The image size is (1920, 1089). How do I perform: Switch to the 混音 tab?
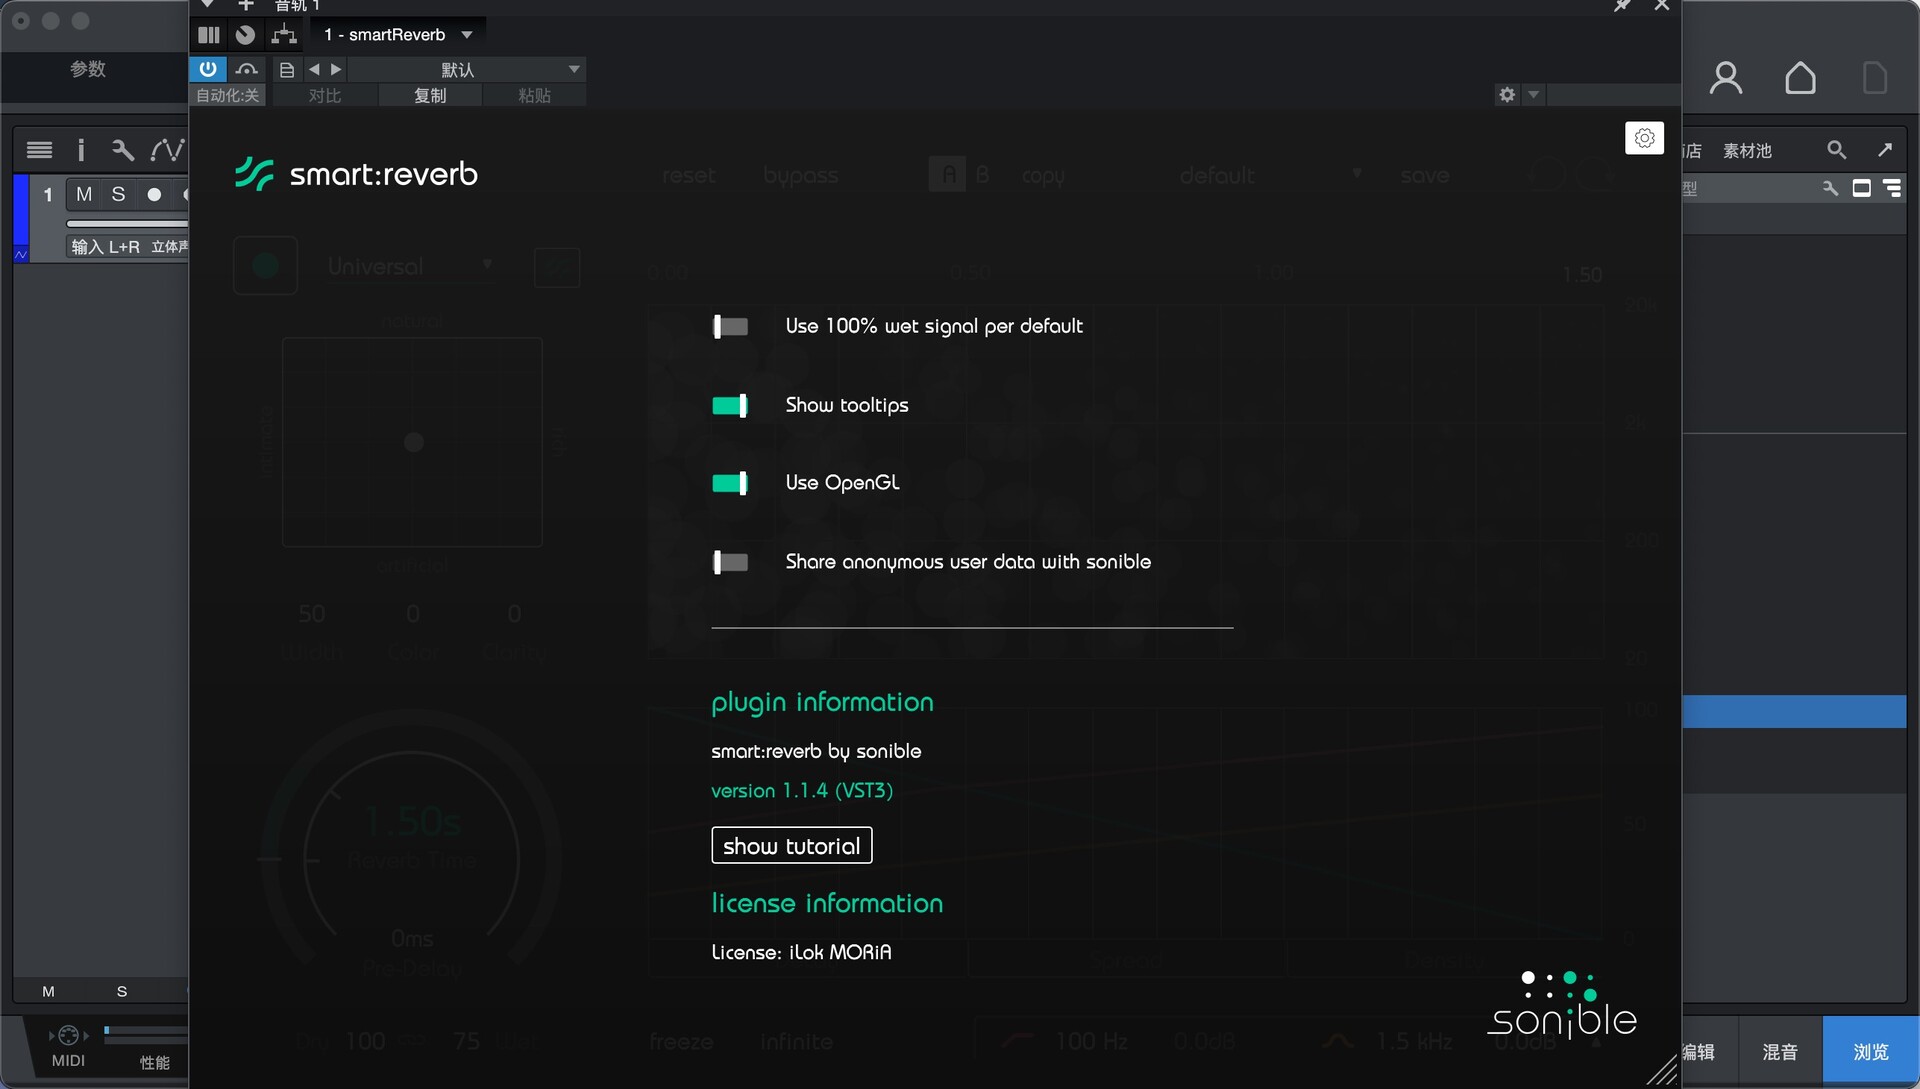point(1779,1052)
